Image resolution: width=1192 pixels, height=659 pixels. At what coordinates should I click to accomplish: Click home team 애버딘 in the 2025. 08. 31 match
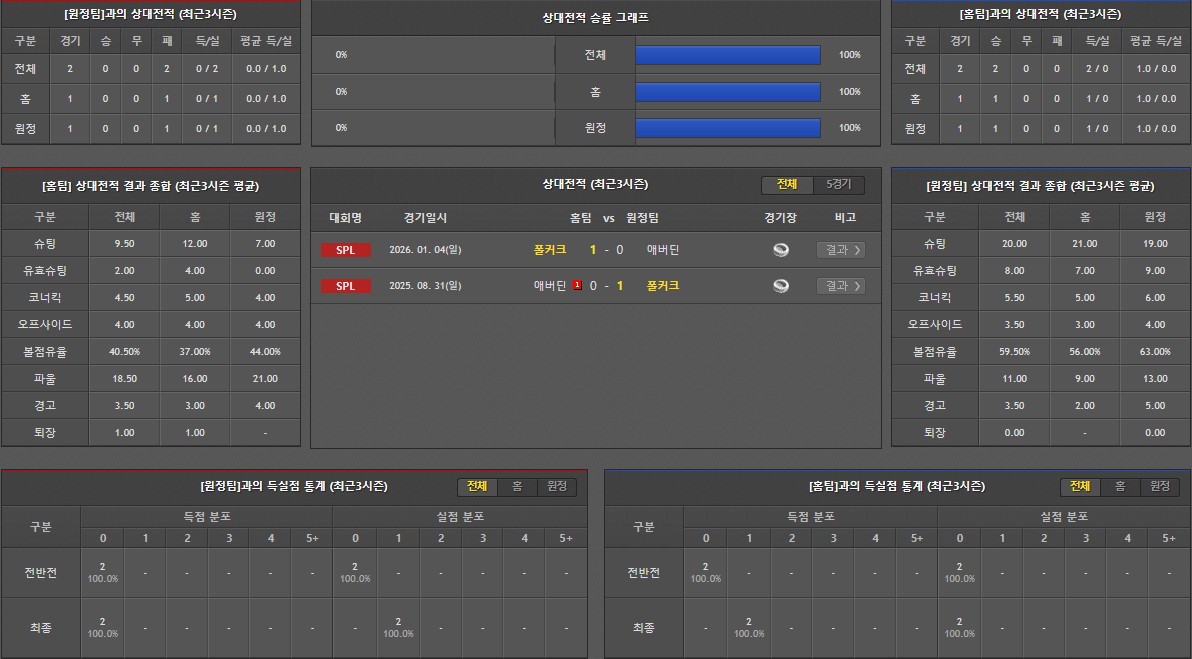549,286
